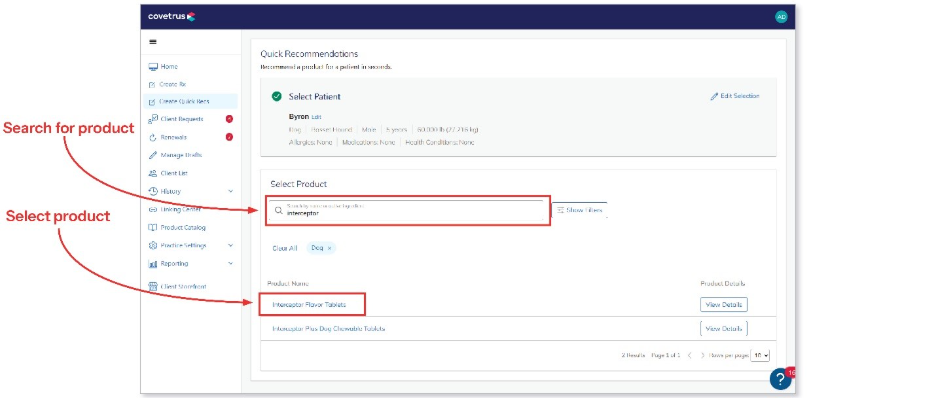The image size is (936, 399).
Task: Click the red Renewals notification badge
Action: (229, 137)
